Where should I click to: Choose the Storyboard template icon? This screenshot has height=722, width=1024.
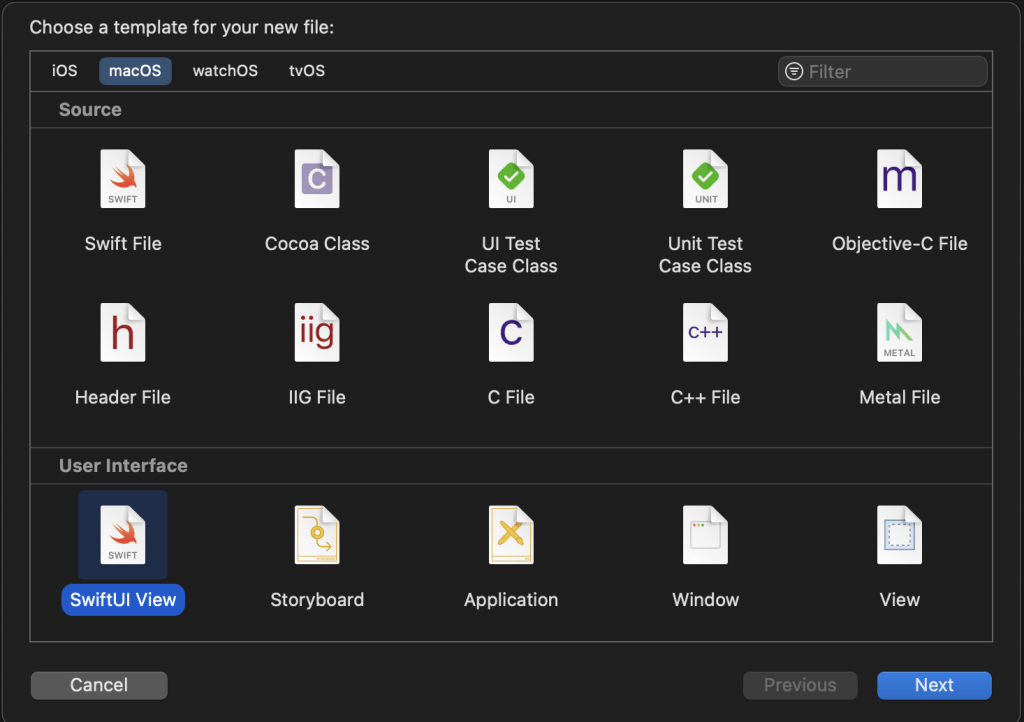click(317, 535)
